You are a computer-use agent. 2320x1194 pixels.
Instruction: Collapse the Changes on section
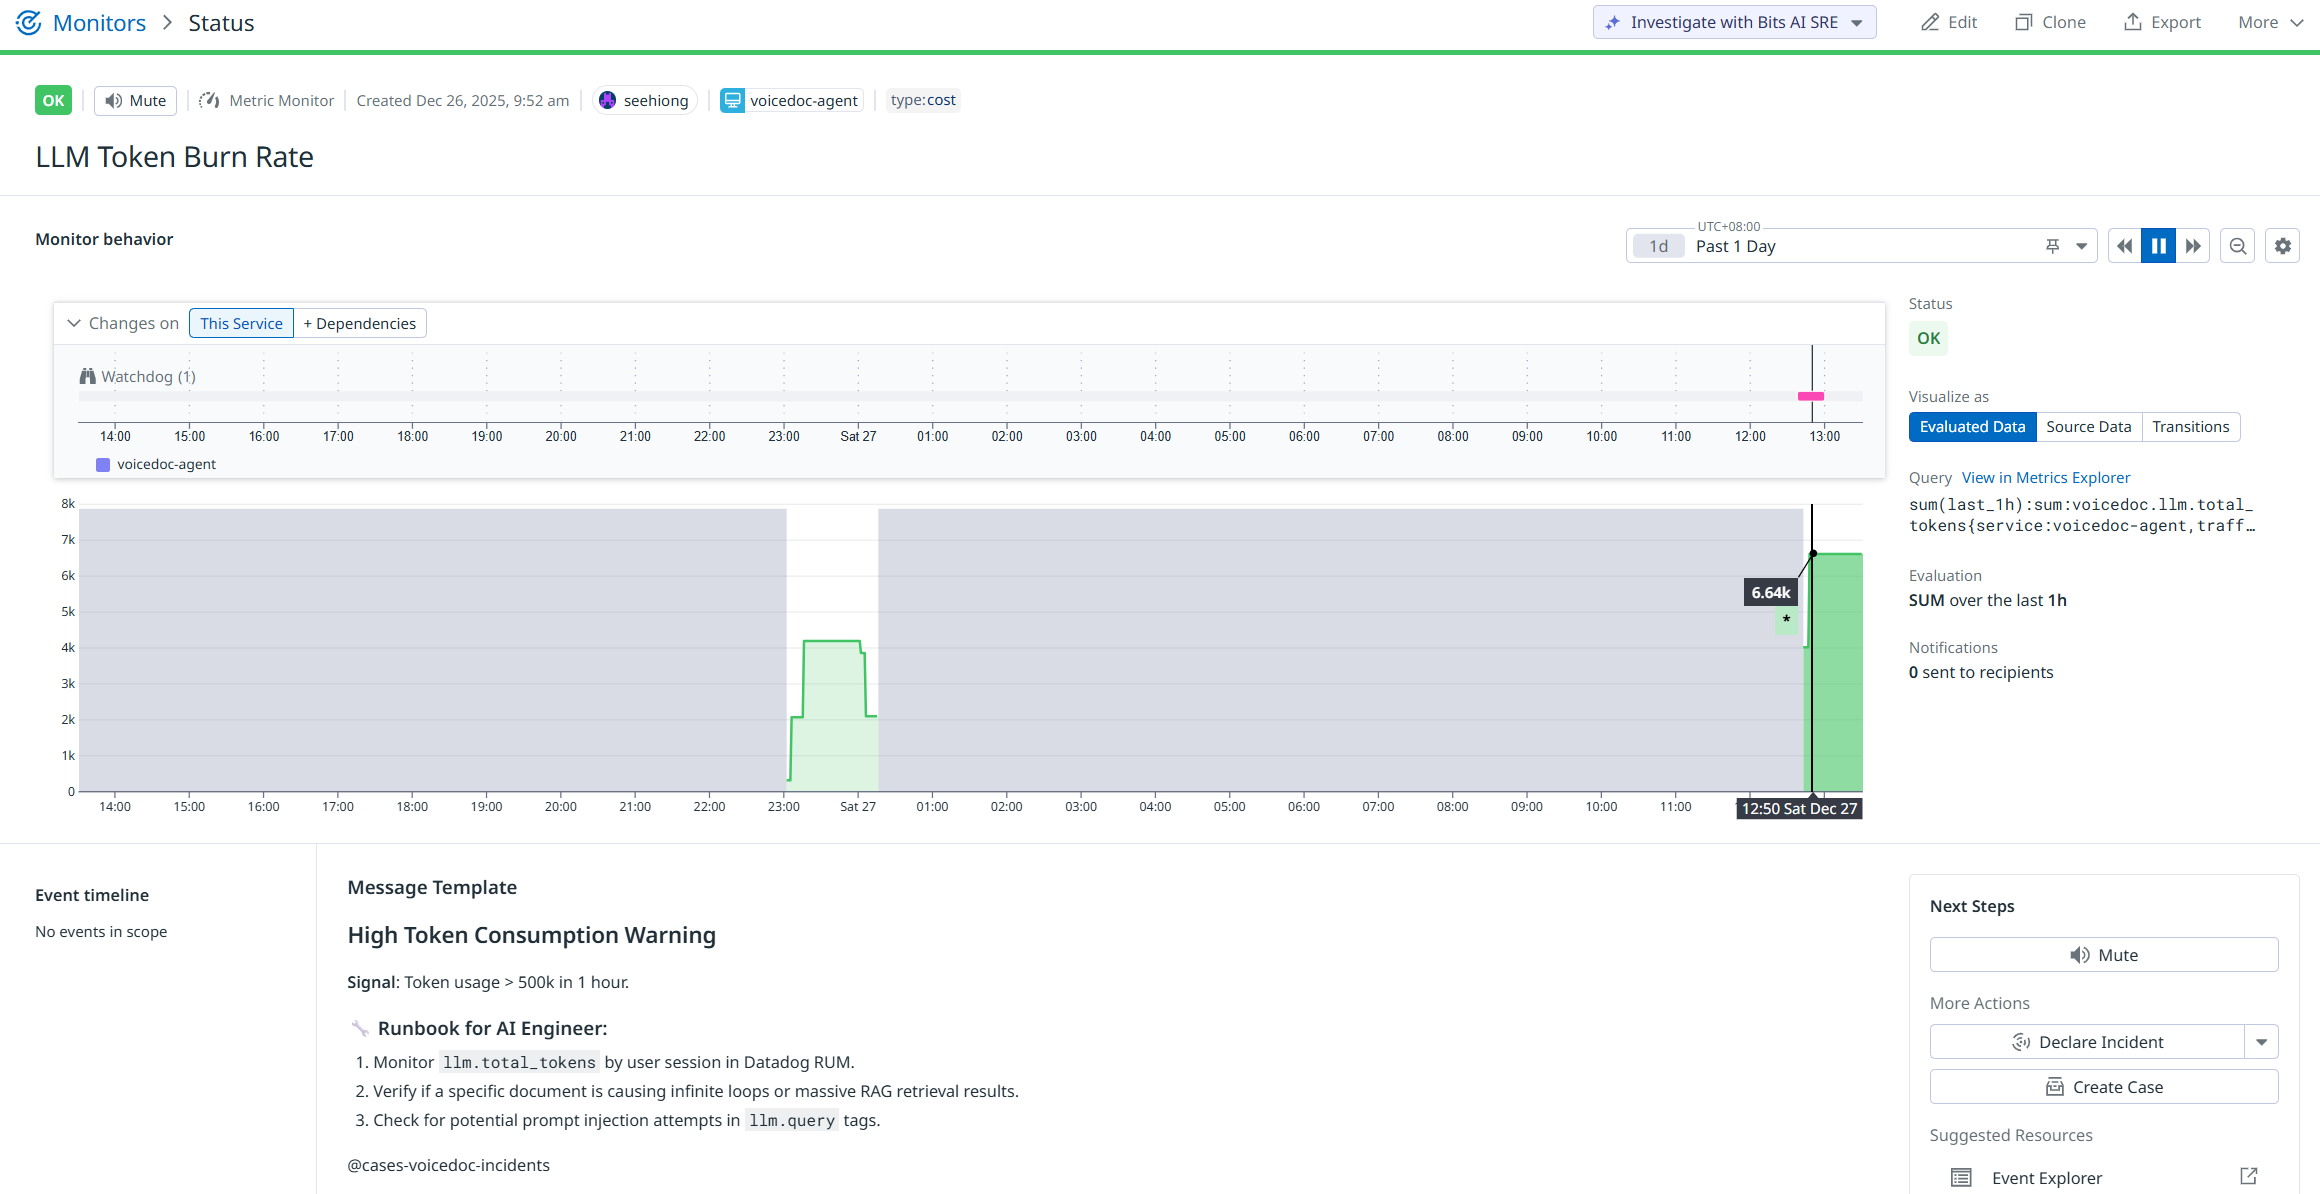74,322
